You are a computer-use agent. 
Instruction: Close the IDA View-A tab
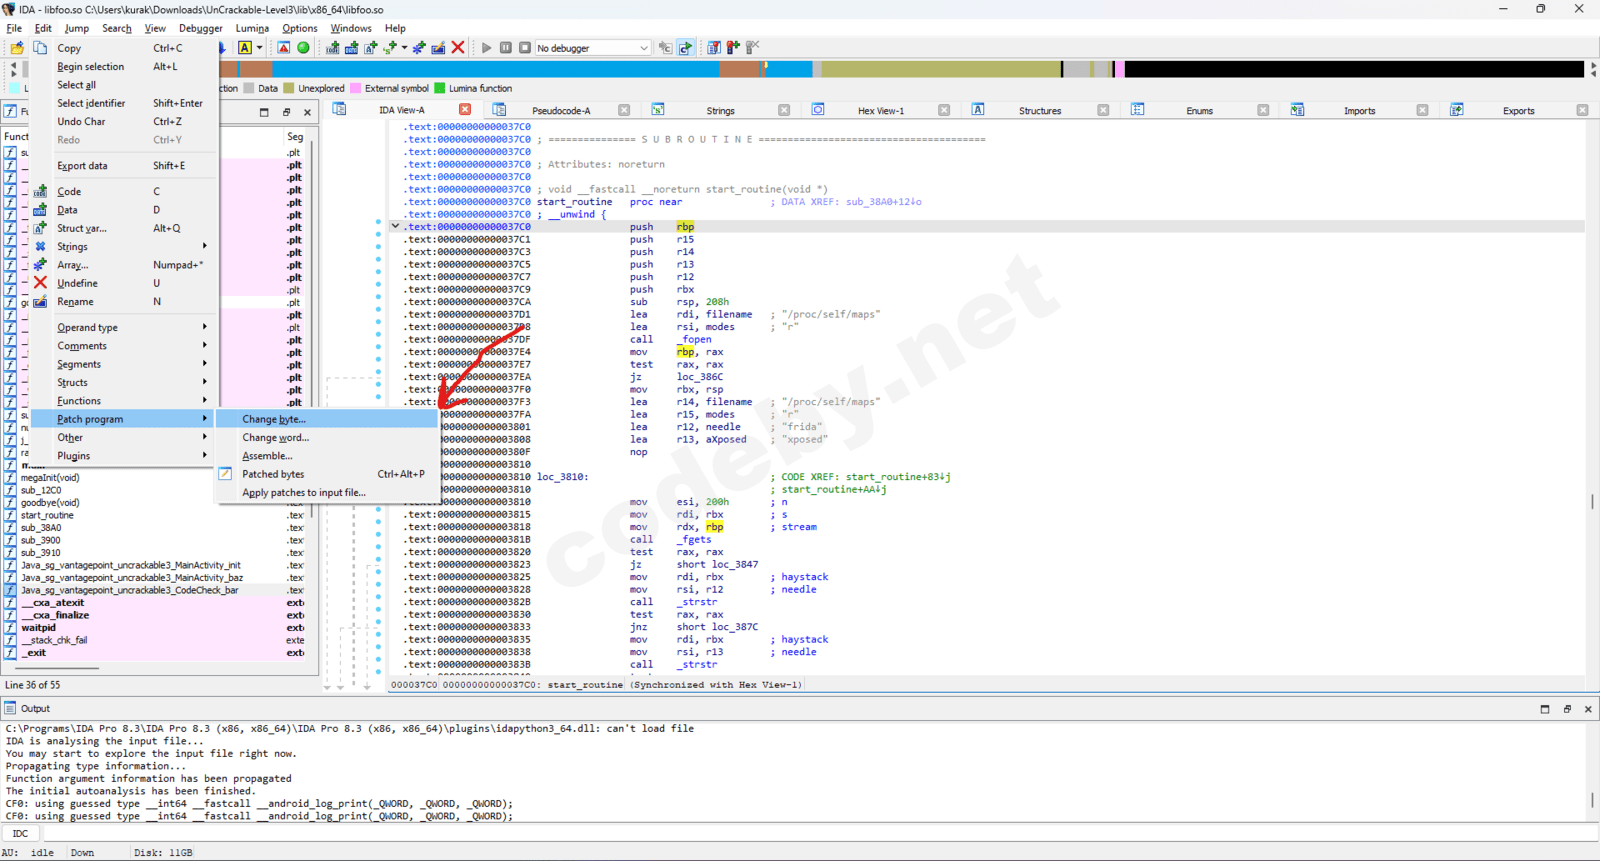(465, 110)
